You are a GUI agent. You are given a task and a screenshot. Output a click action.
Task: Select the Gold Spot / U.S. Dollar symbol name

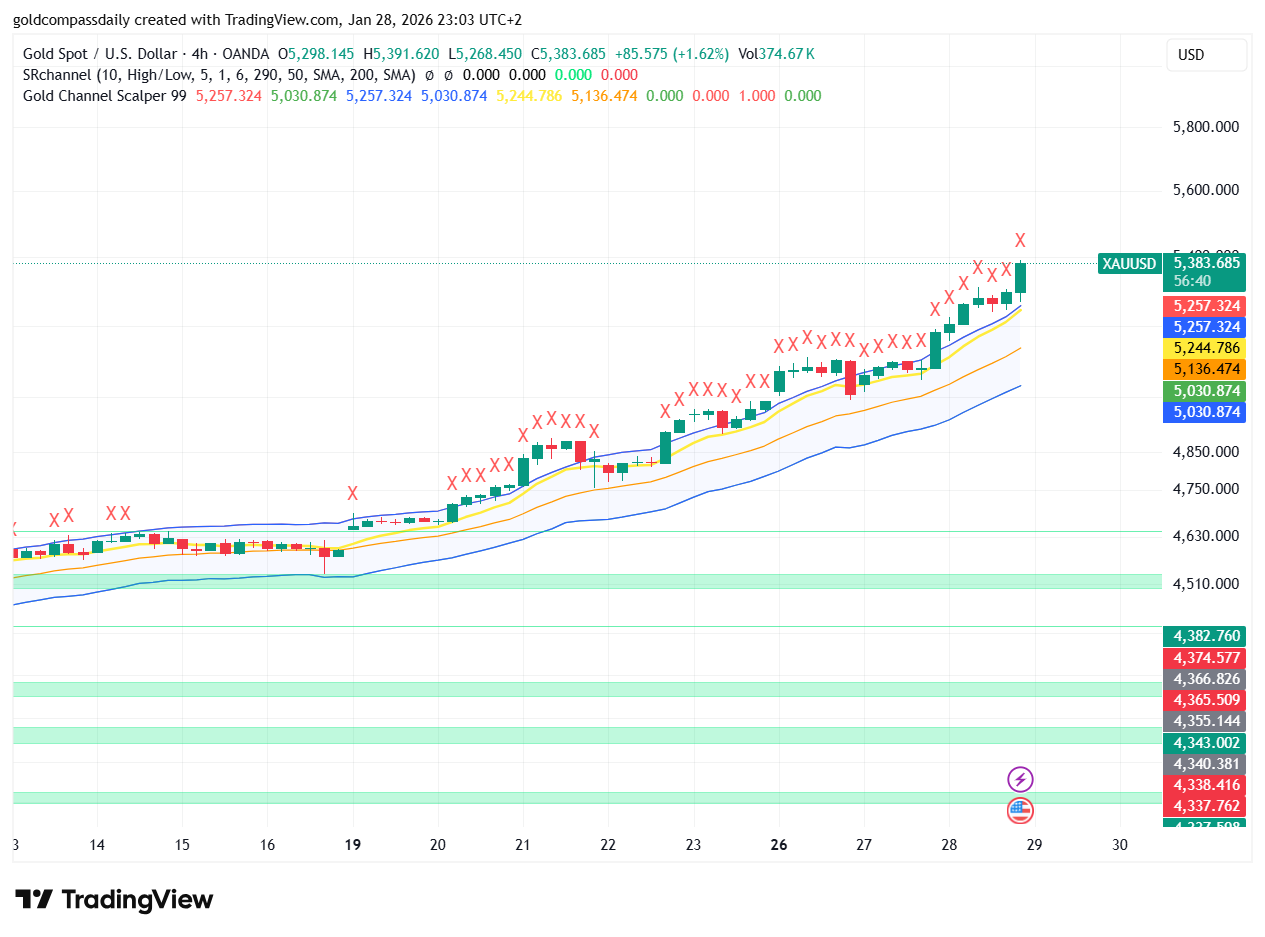100,54
